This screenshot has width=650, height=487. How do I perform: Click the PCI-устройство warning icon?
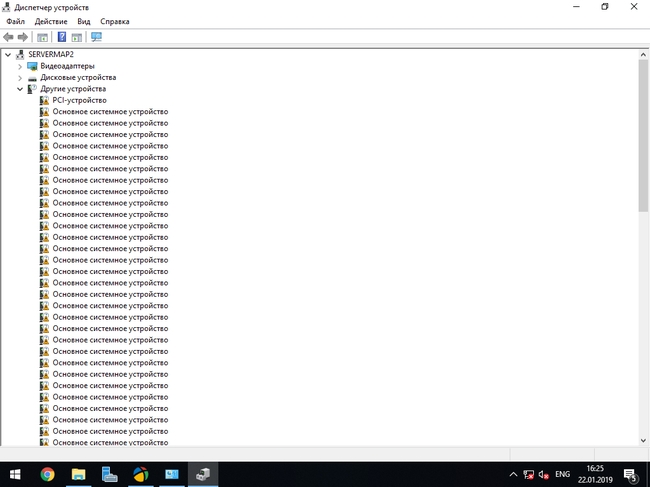44,100
